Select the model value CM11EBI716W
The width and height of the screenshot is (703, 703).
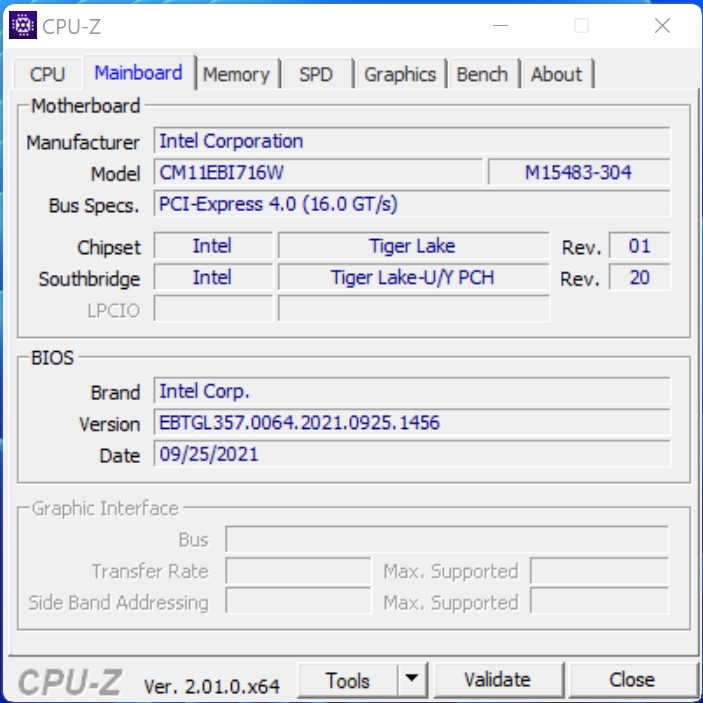point(318,172)
